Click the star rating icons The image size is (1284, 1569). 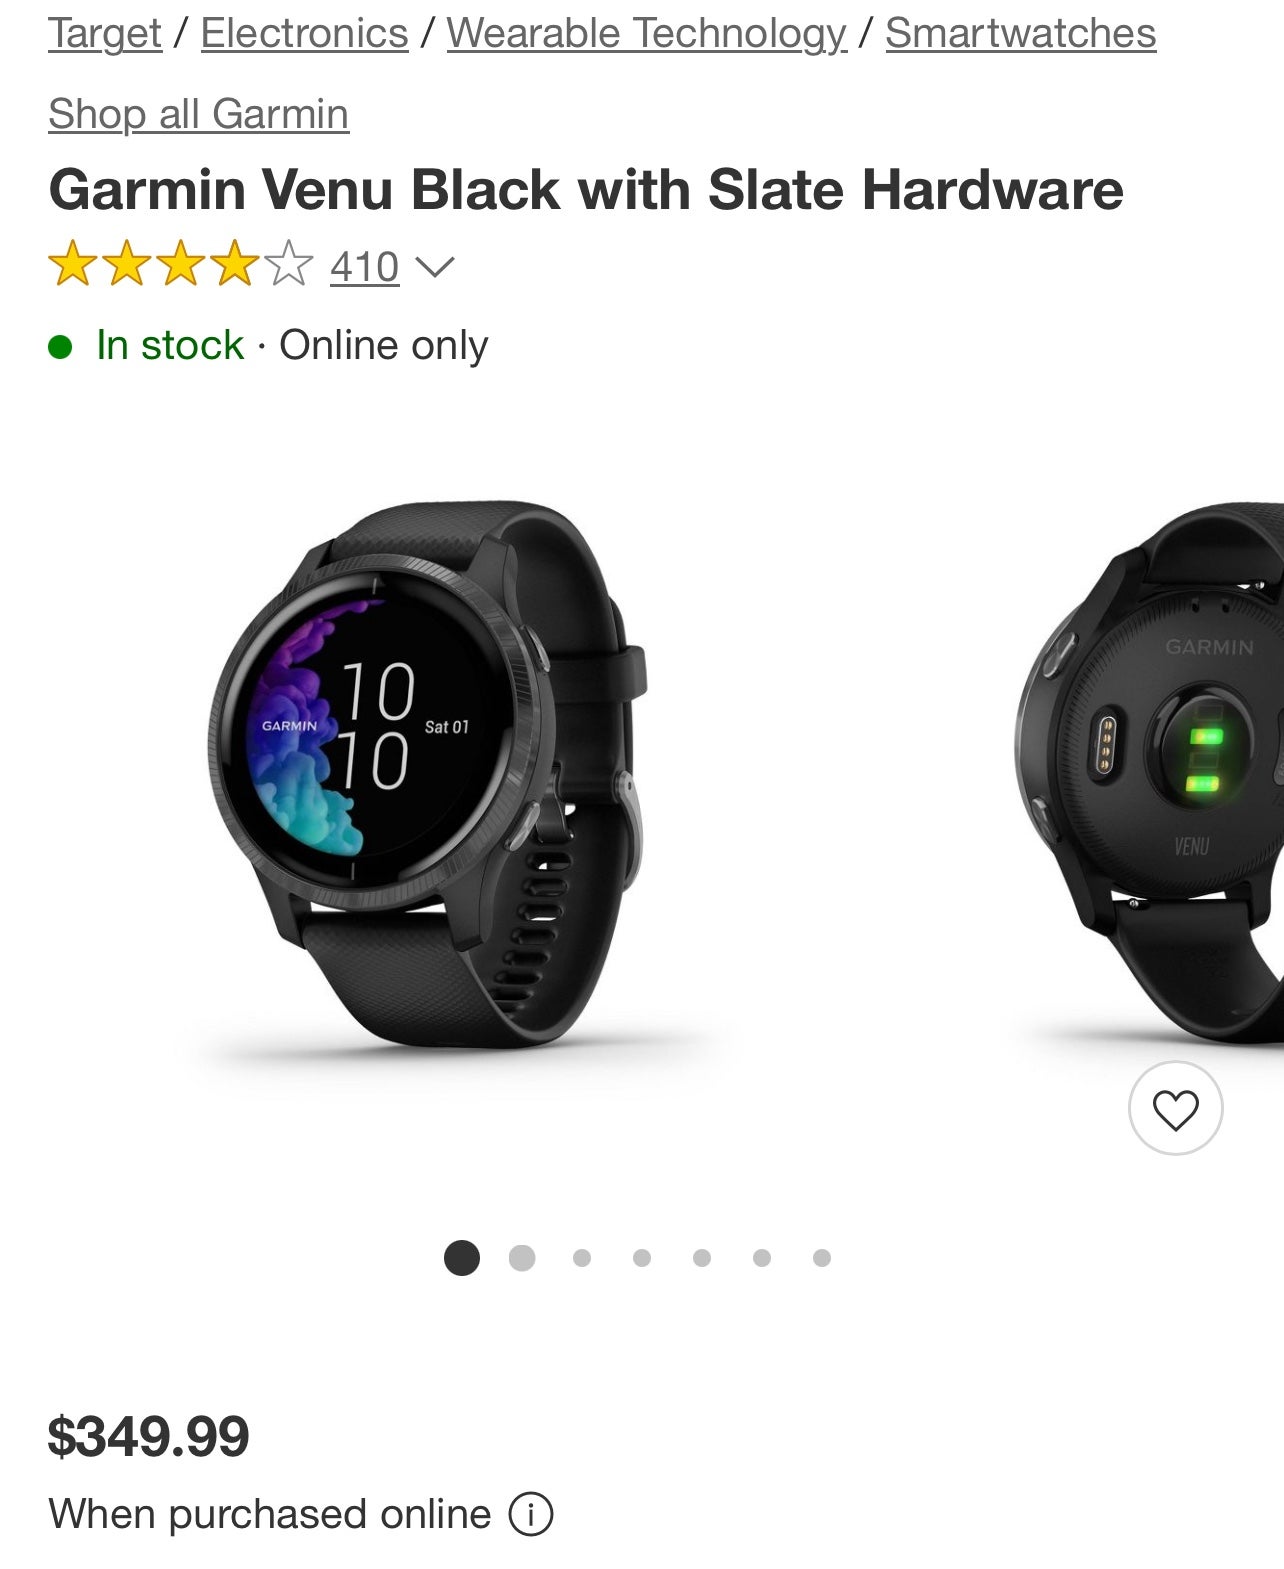tap(180, 264)
